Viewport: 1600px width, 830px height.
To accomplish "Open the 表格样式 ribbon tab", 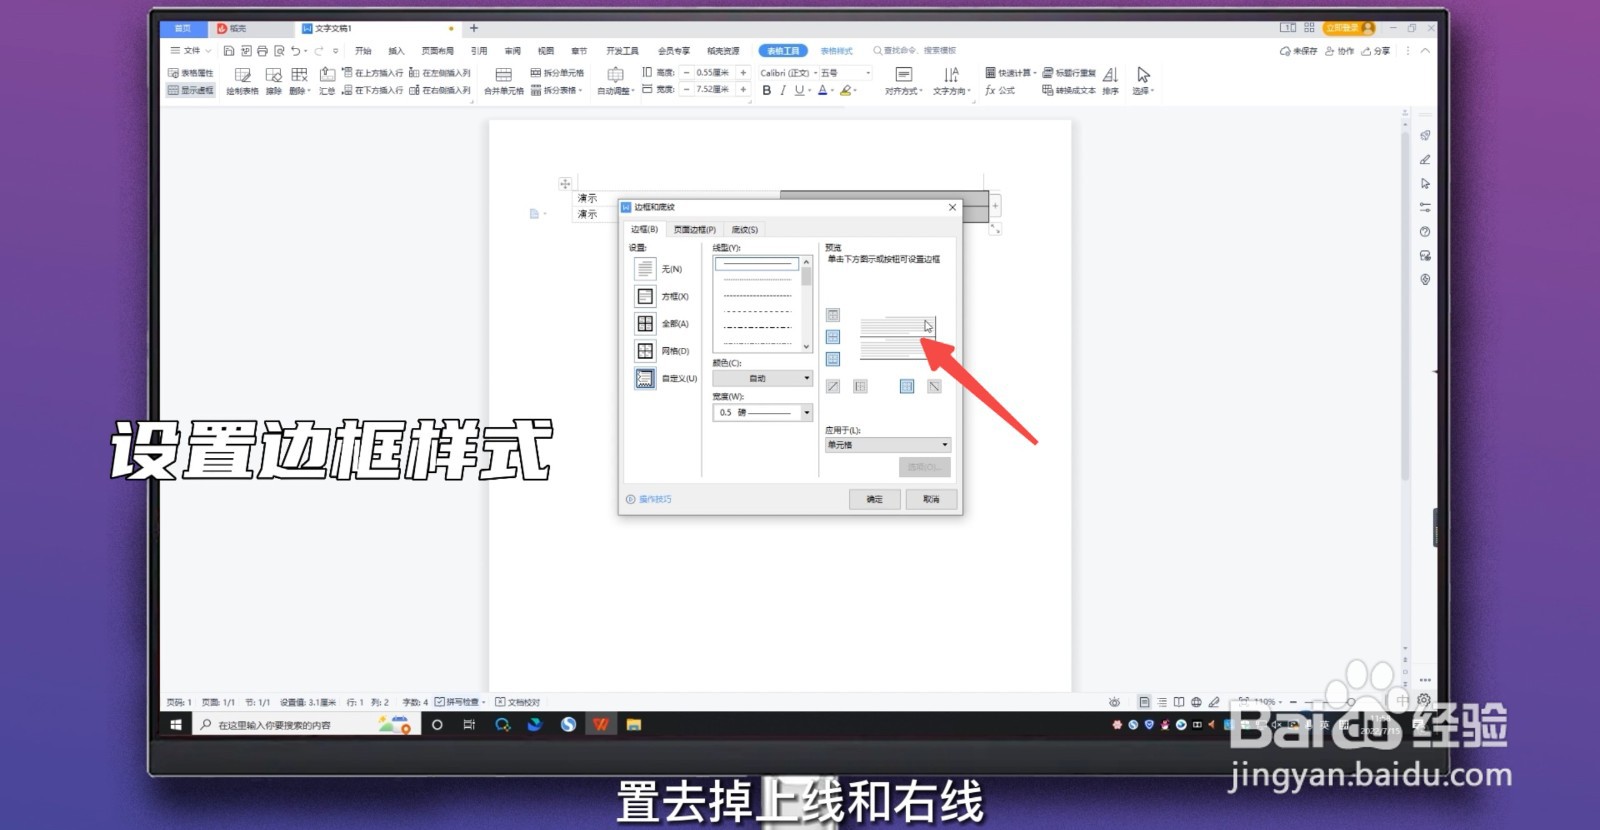I will tap(837, 51).
